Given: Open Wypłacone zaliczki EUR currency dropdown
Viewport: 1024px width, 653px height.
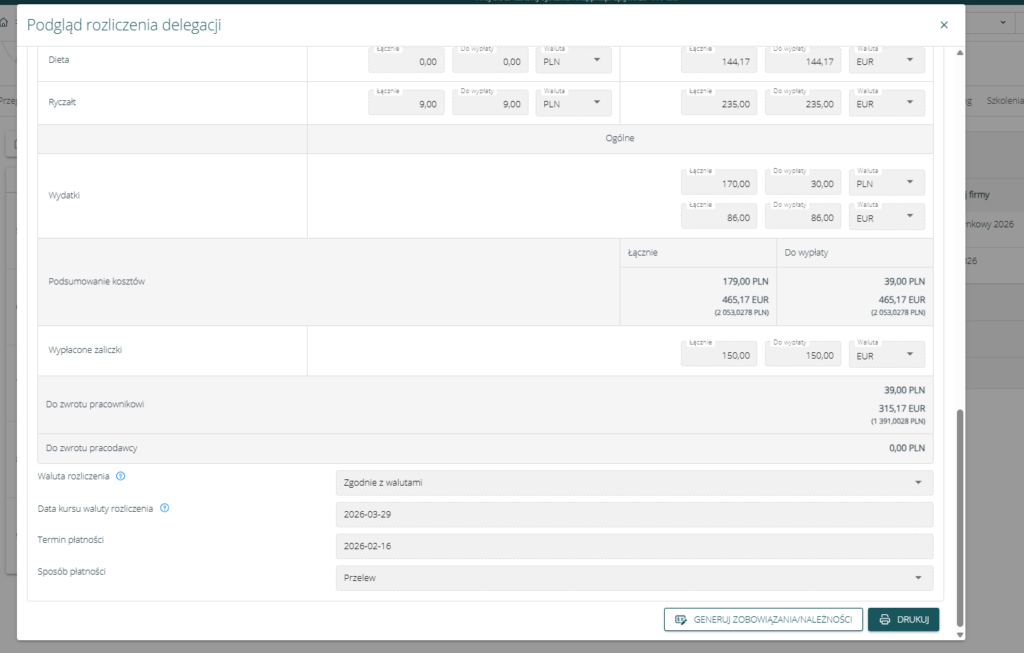Looking at the screenshot, I should pos(886,355).
